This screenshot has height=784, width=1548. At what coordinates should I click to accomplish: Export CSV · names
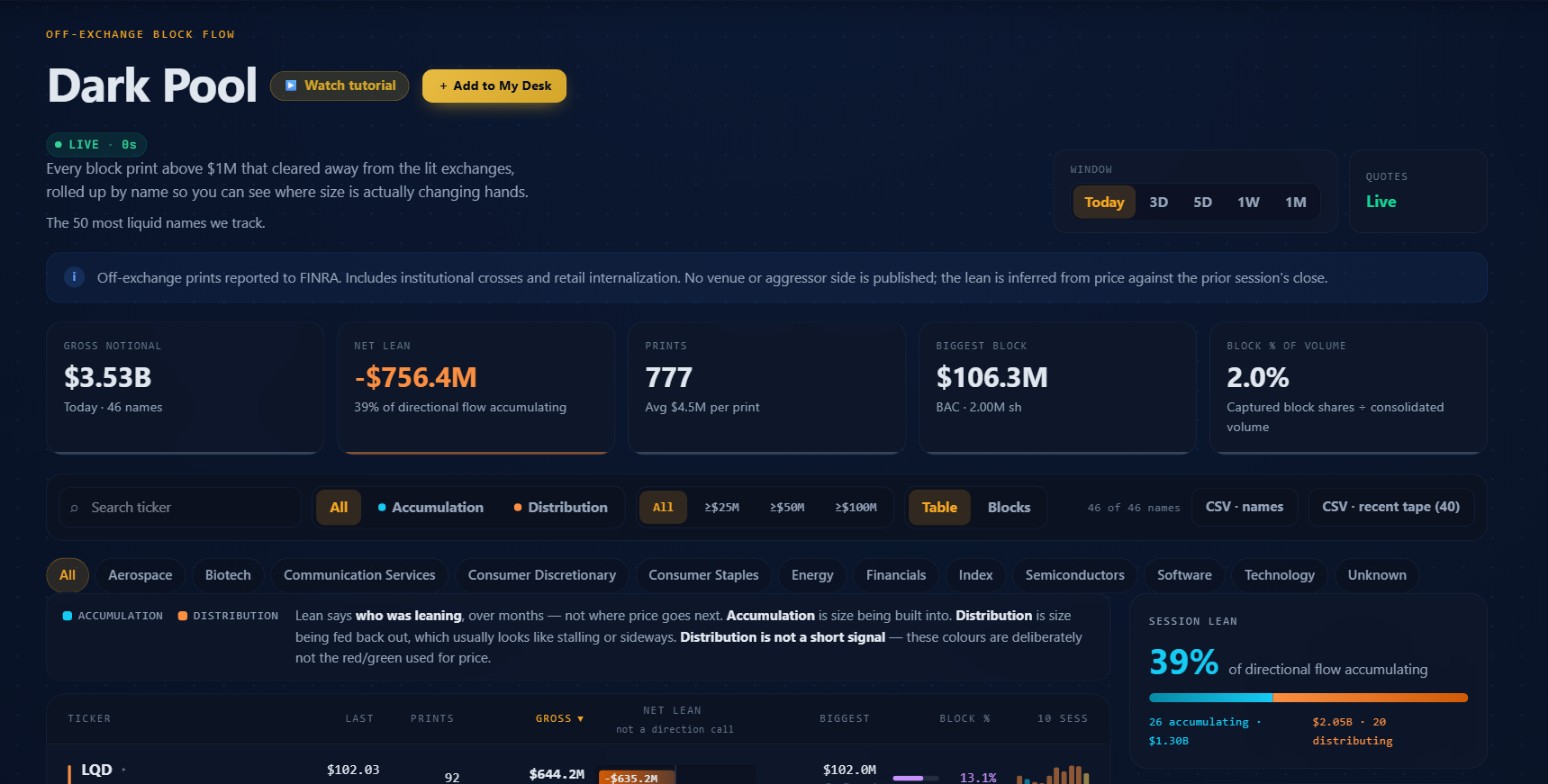(x=1244, y=507)
